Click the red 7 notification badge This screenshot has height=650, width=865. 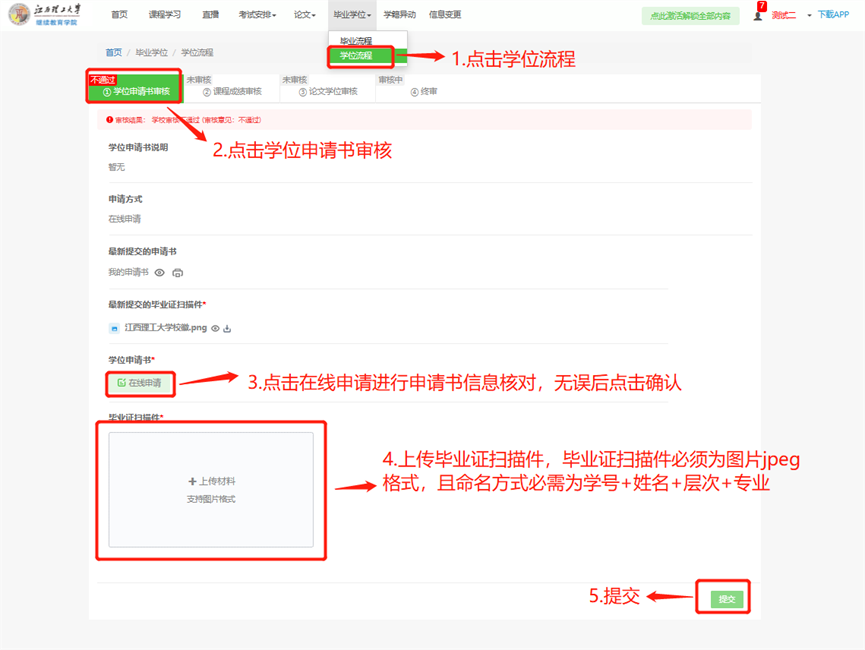762,6
